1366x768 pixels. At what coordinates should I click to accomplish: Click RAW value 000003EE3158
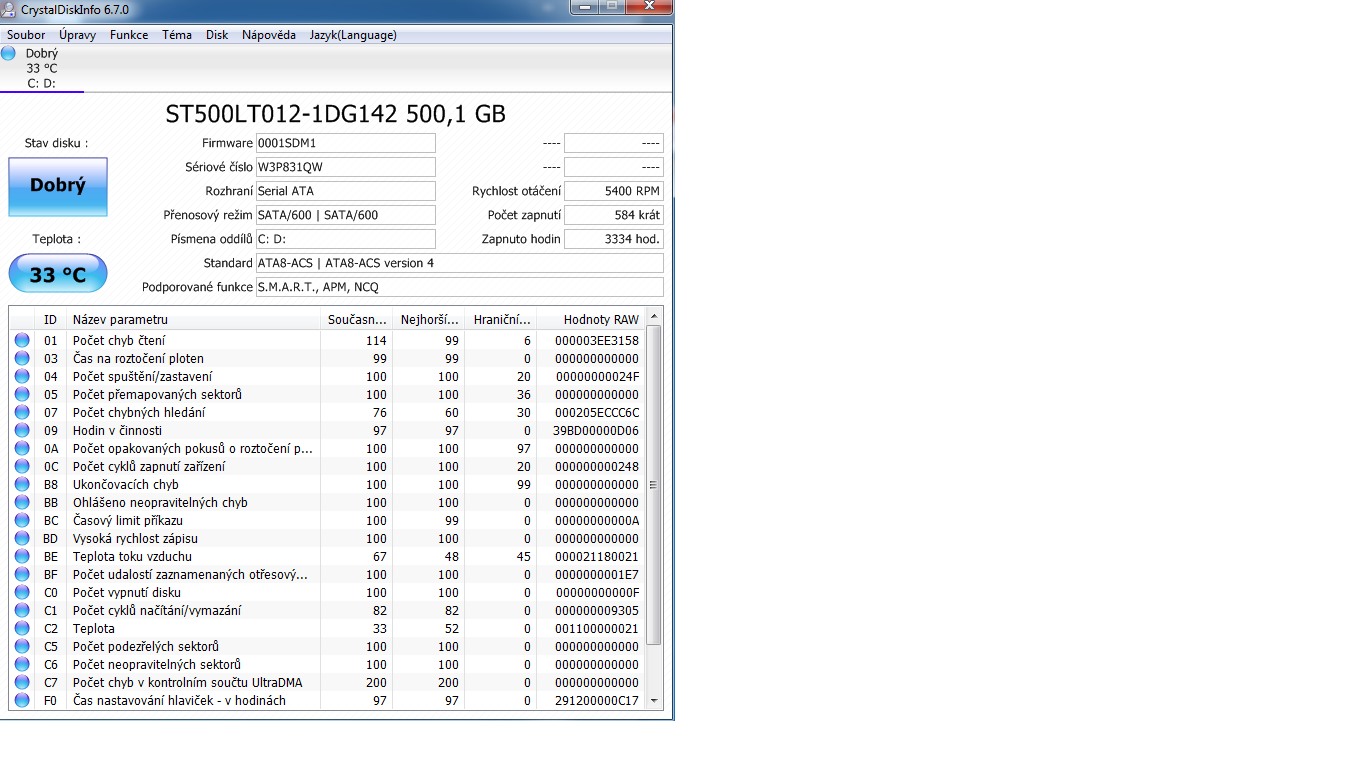(596, 341)
